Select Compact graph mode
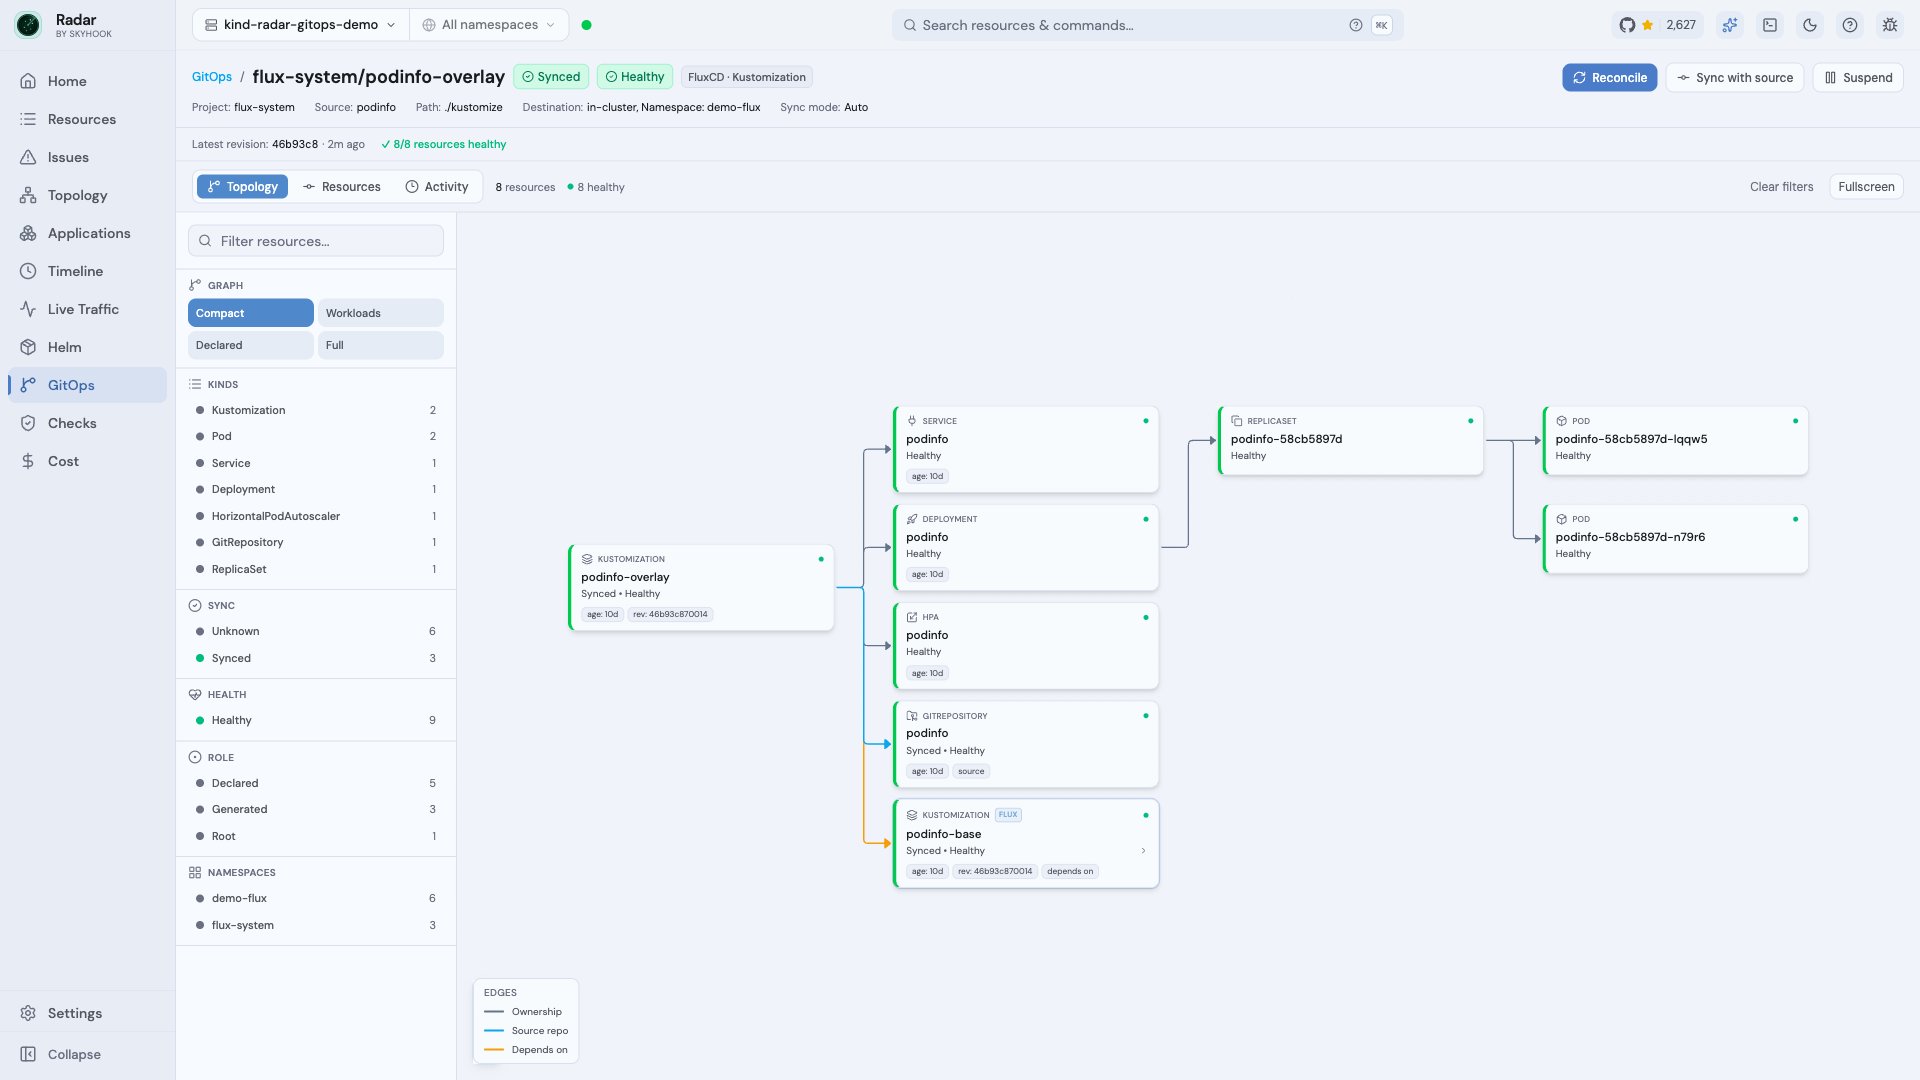Screen dimensions: 1920x1080 250,313
